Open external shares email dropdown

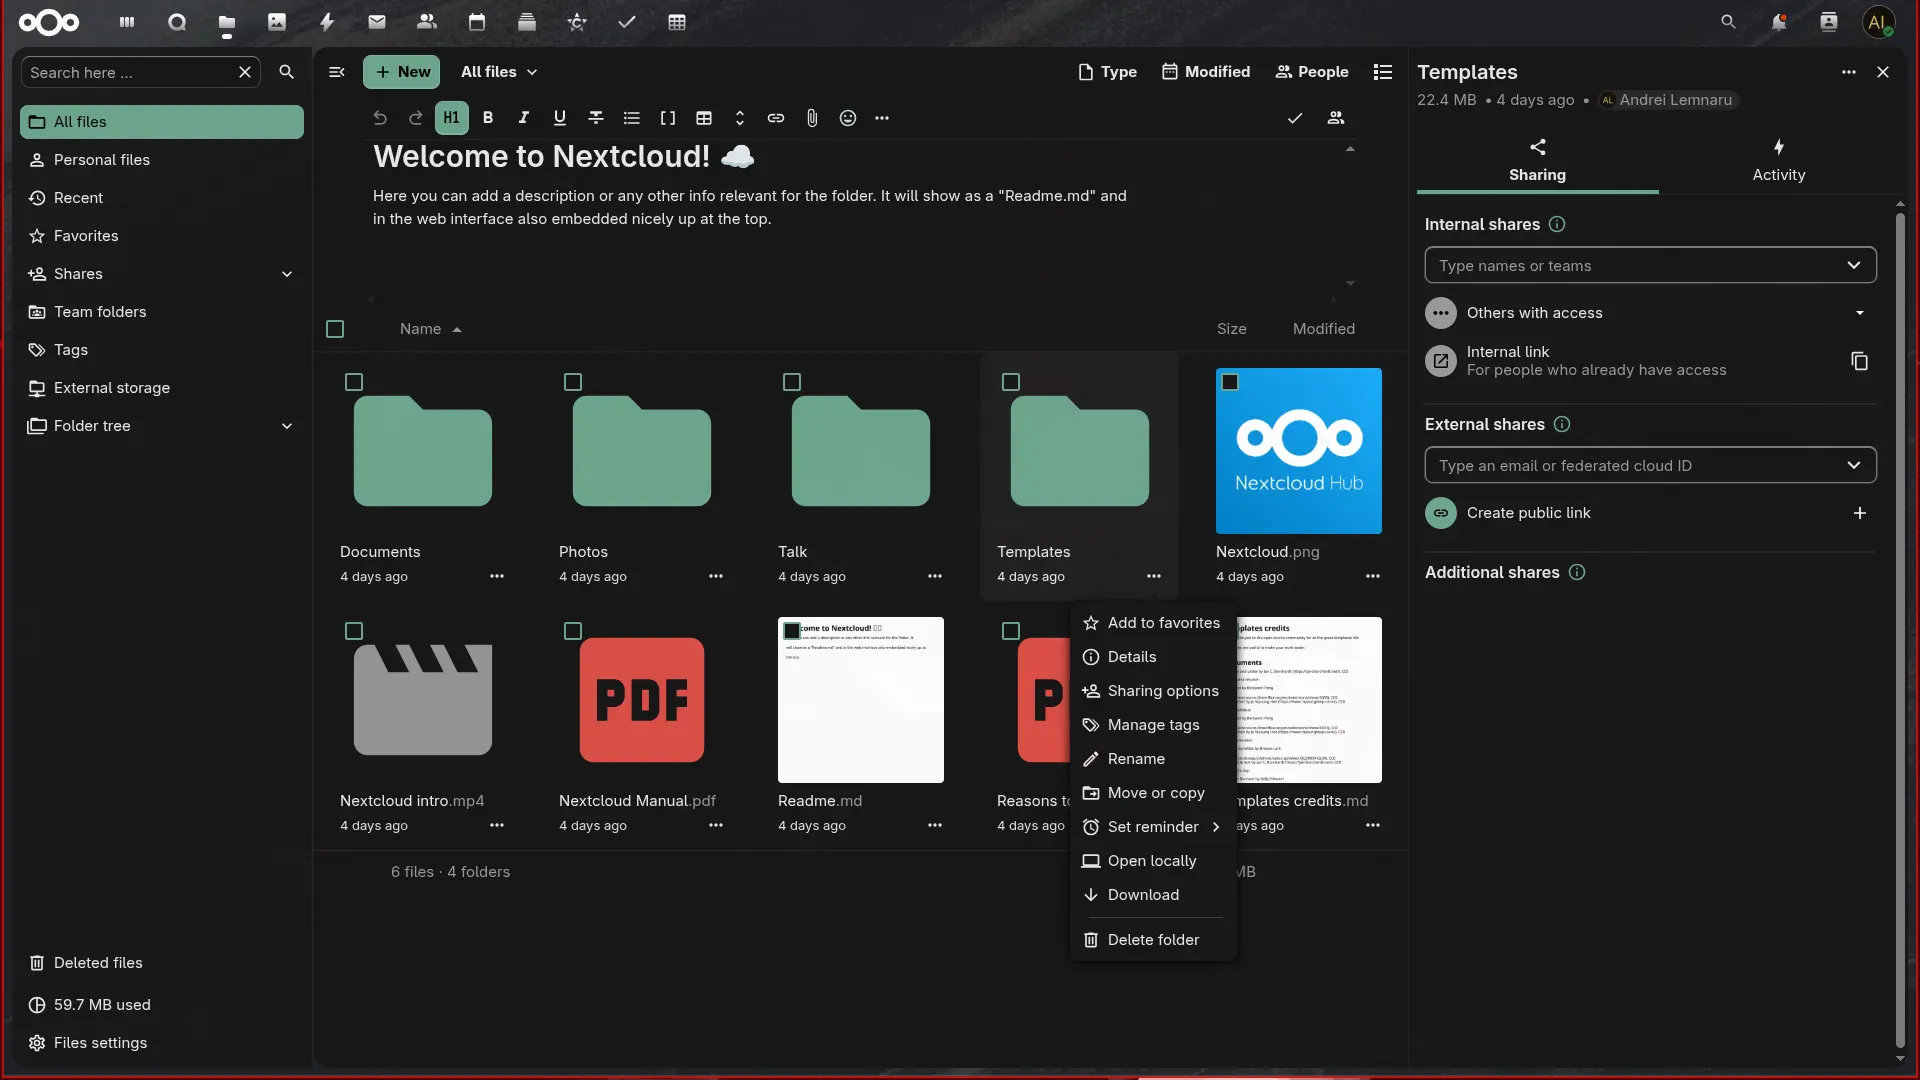coord(1650,465)
